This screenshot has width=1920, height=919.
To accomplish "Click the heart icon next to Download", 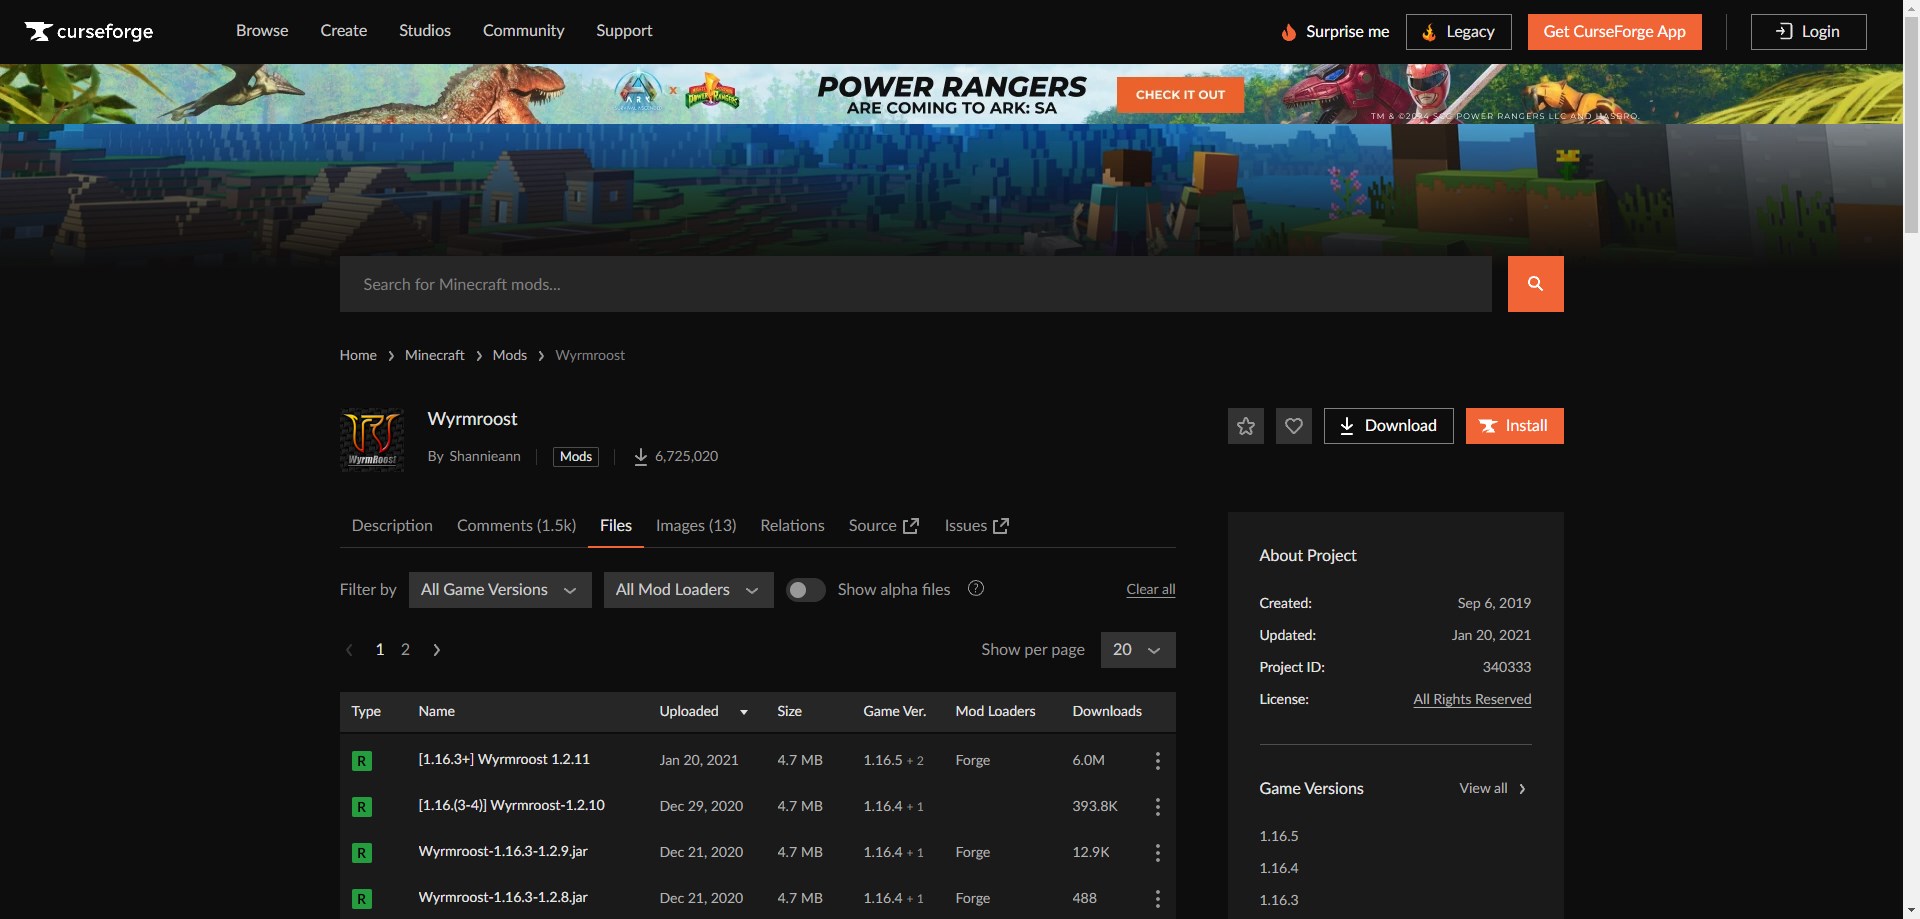I will [x=1293, y=426].
